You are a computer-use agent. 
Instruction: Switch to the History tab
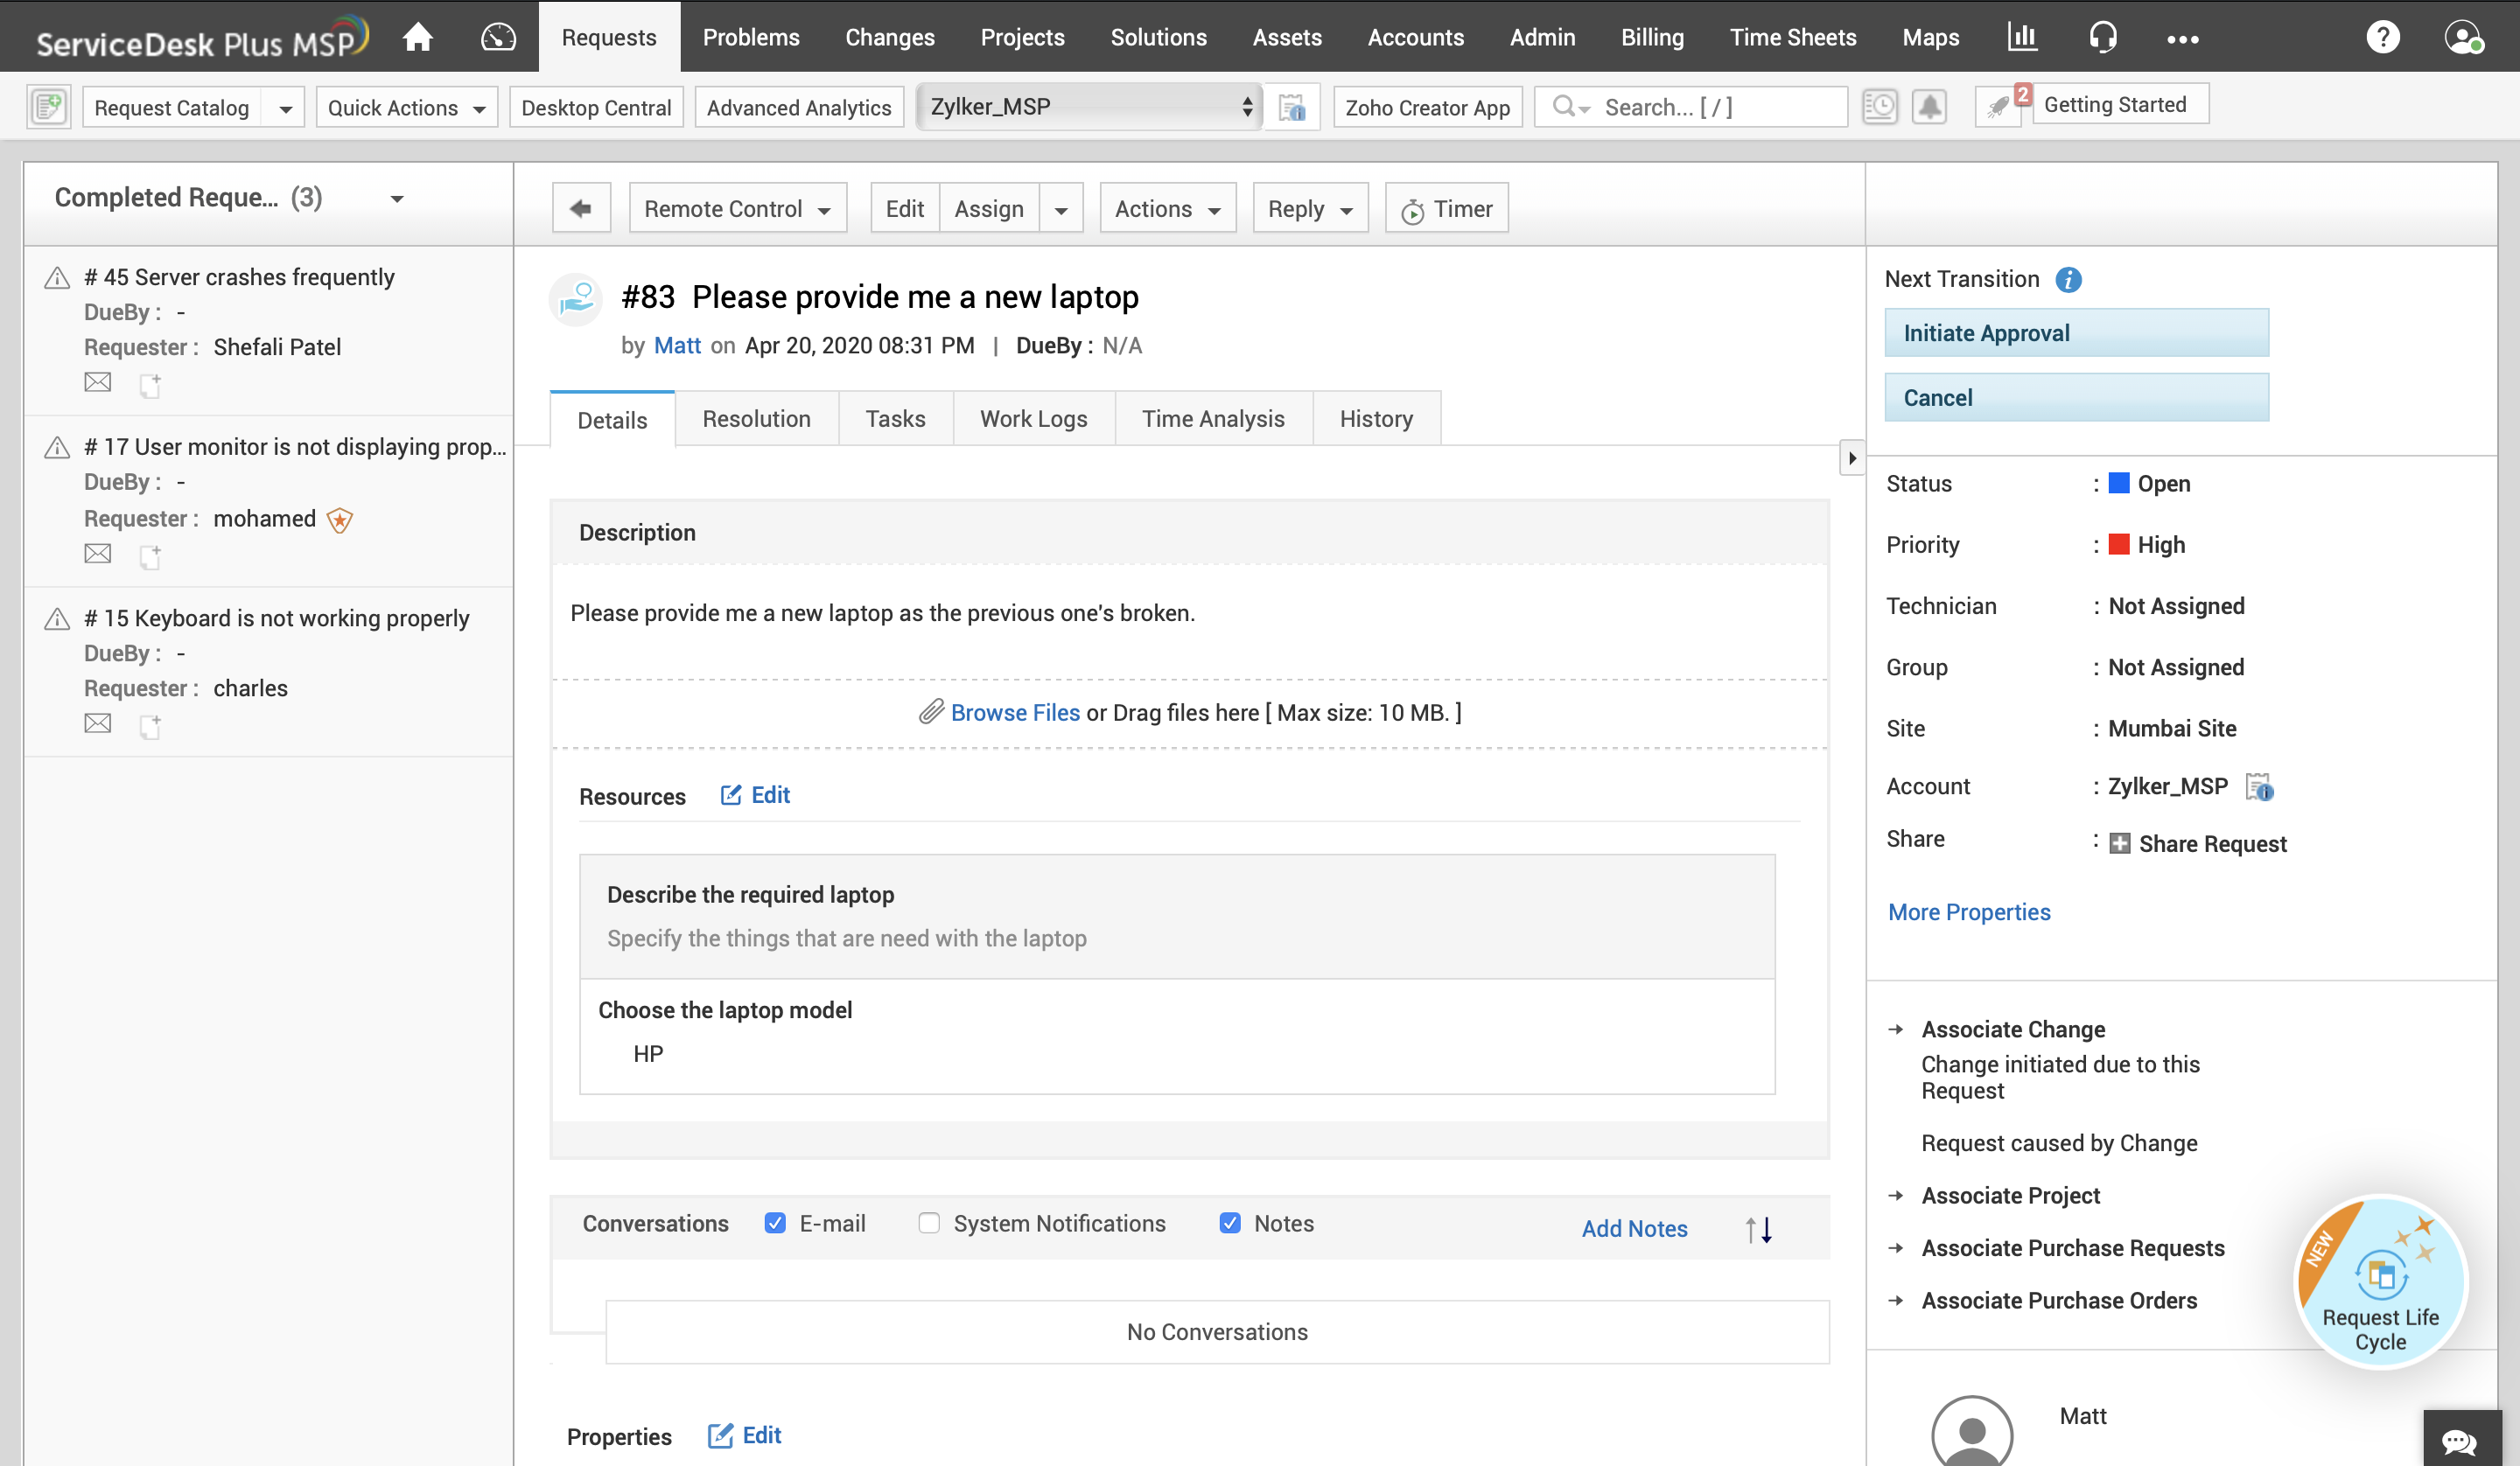pyautogui.click(x=1375, y=417)
